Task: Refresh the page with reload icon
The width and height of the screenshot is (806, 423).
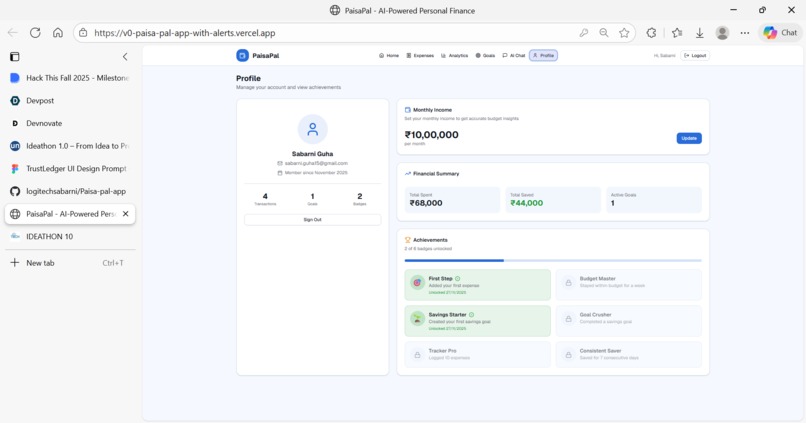Action: click(35, 33)
